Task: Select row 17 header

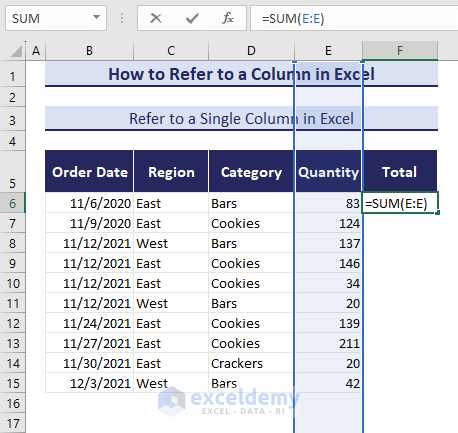Action: click(13, 423)
